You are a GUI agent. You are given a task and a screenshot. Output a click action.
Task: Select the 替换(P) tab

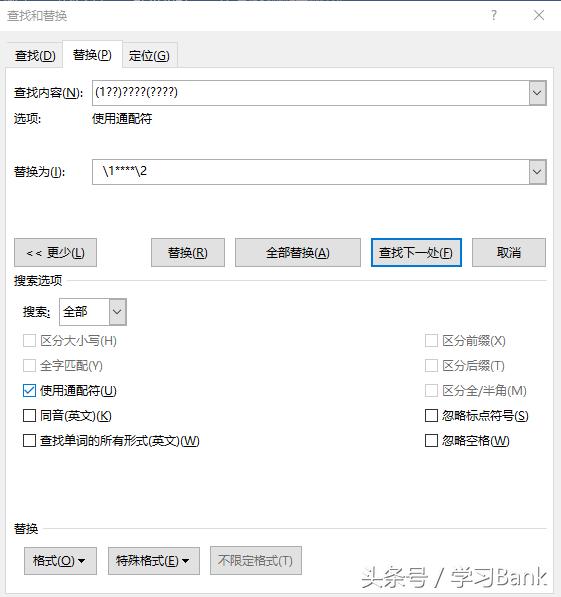tap(92, 55)
